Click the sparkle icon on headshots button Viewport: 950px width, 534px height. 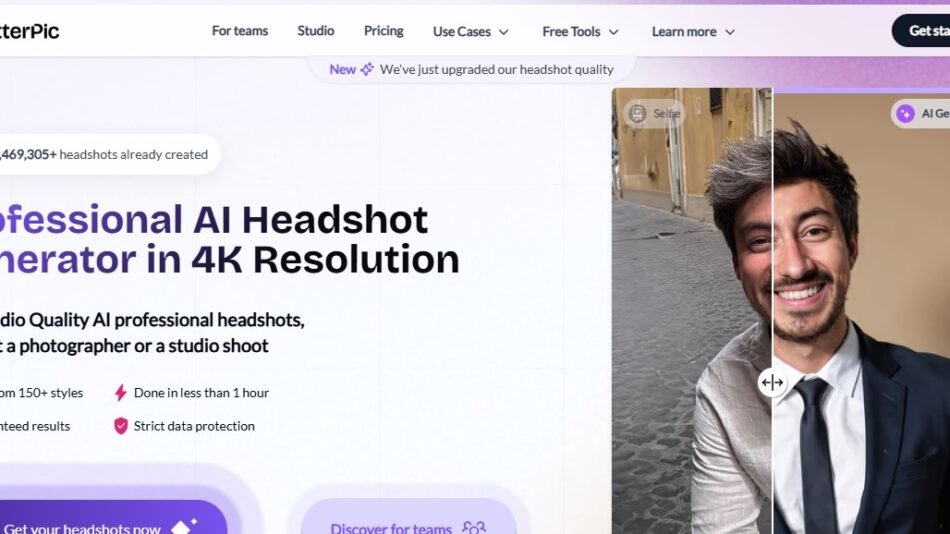184,526
